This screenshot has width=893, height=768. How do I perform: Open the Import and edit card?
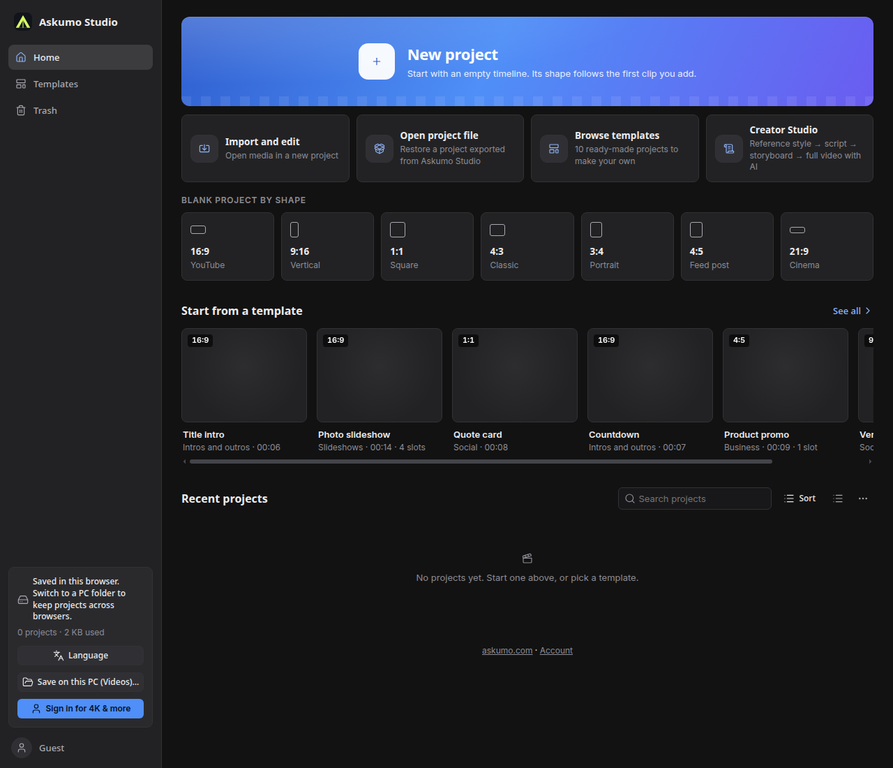pyautogui.click(x=265, y=149)
